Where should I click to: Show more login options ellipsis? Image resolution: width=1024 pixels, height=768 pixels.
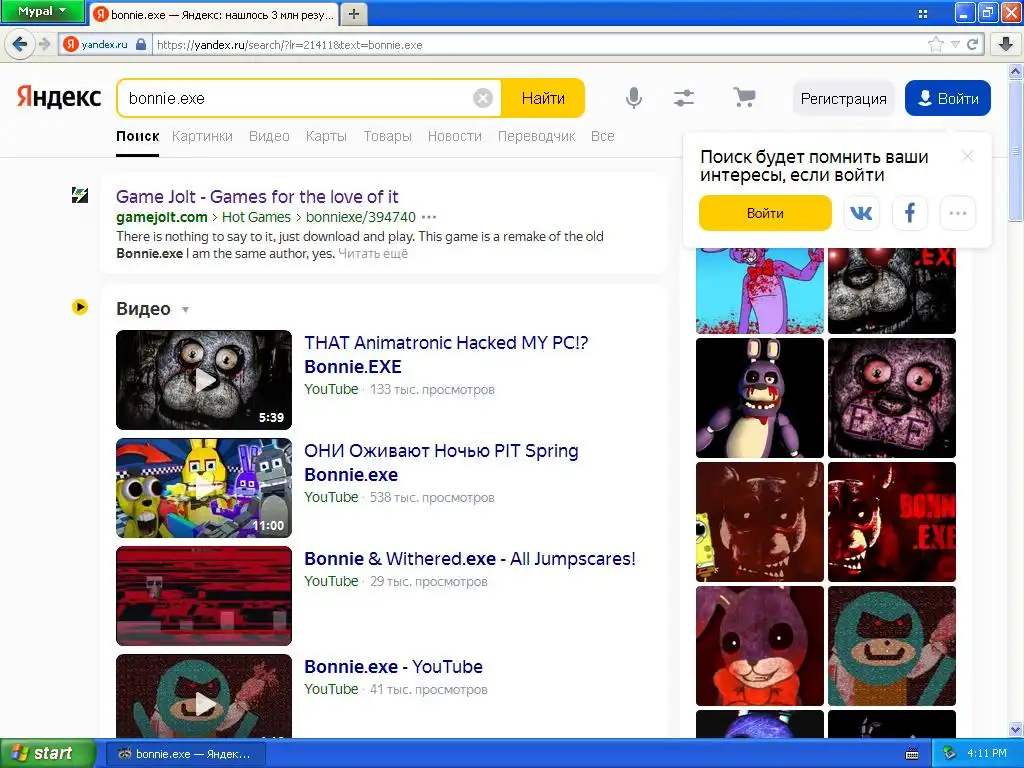click(957, 213)
